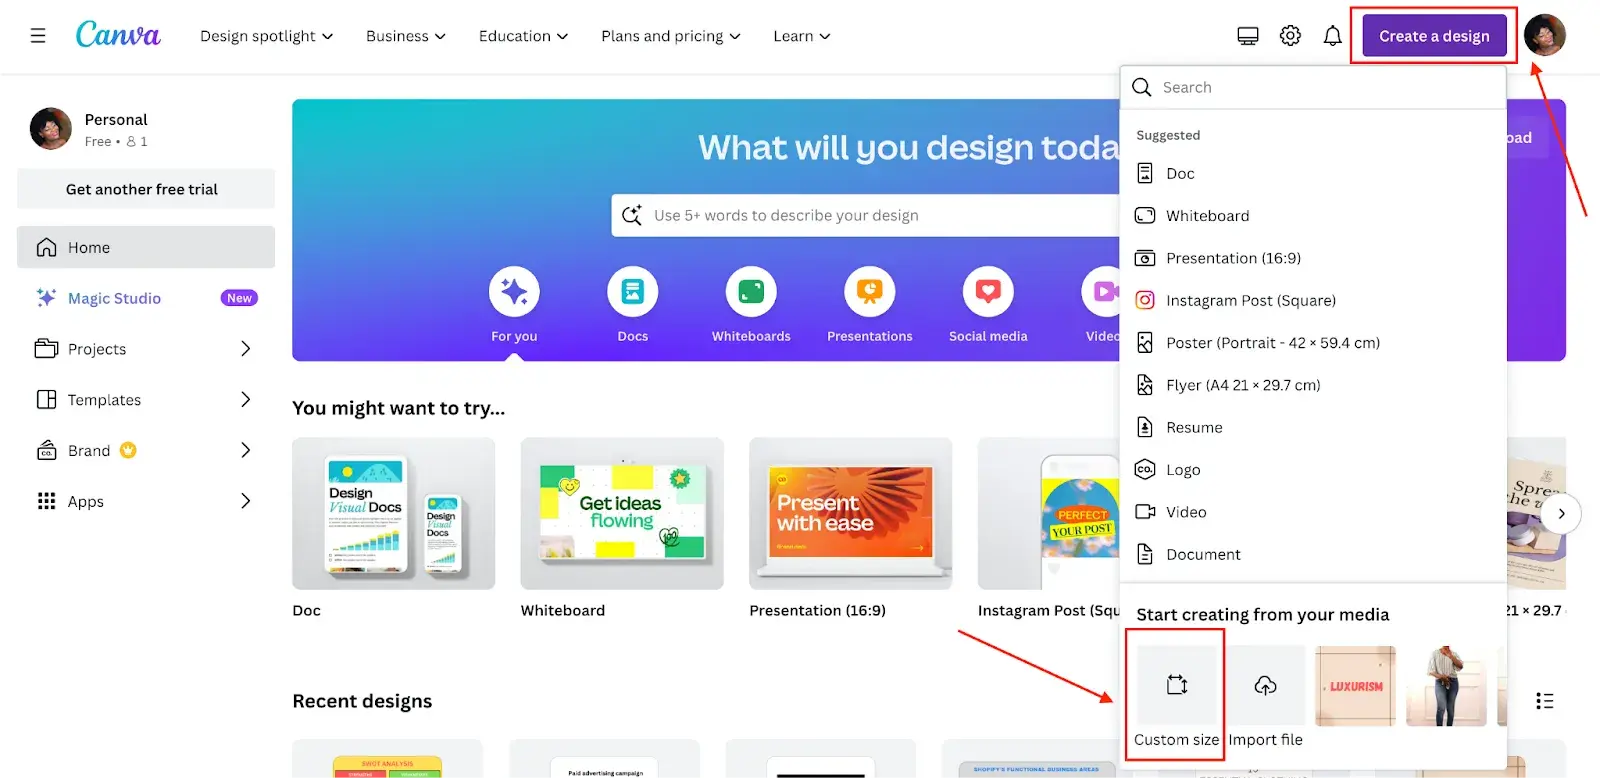The image size is (1600, 778).
Task: Select the Social media category icon
Action: pyautogui.click(x=988, y=292)
